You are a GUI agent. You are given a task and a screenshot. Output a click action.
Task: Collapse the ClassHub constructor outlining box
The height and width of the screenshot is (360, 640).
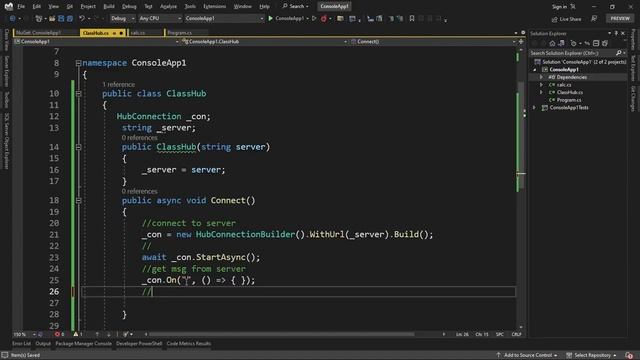coord(78,147)
